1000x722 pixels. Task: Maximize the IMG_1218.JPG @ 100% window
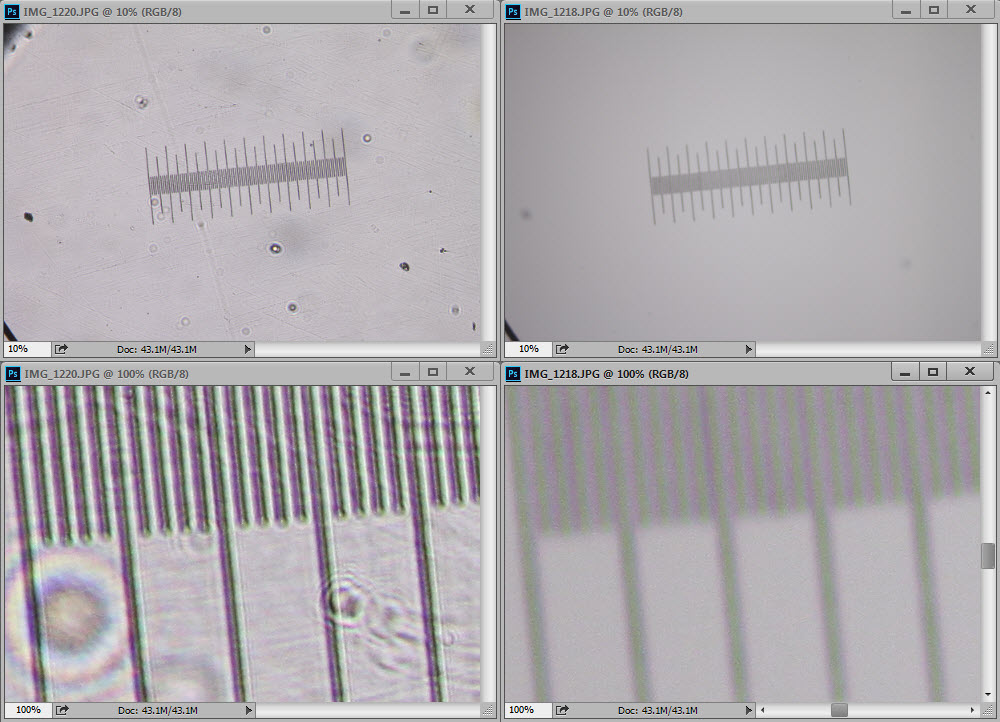[933, 372]
